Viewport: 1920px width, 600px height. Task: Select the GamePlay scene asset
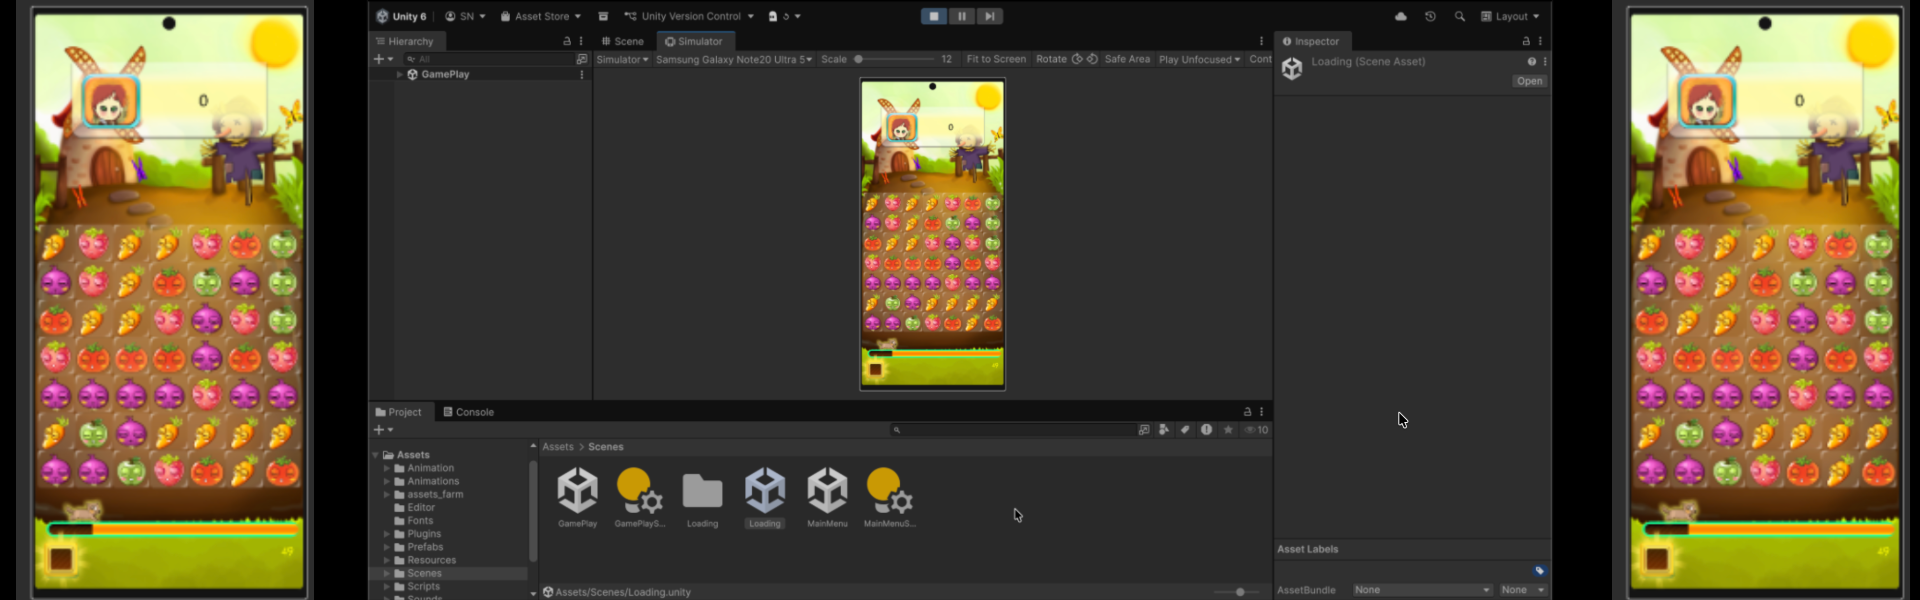click(x=577, y=497)
